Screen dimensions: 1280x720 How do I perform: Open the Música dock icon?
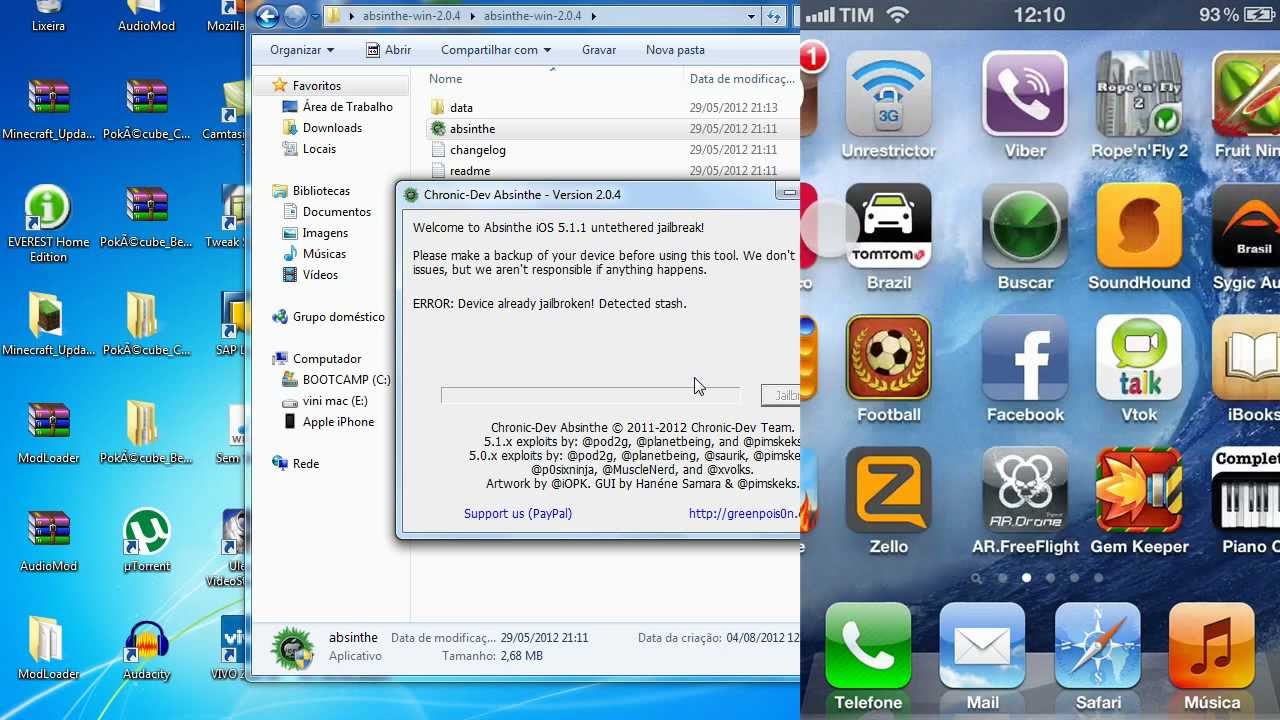pos(1211,646)
